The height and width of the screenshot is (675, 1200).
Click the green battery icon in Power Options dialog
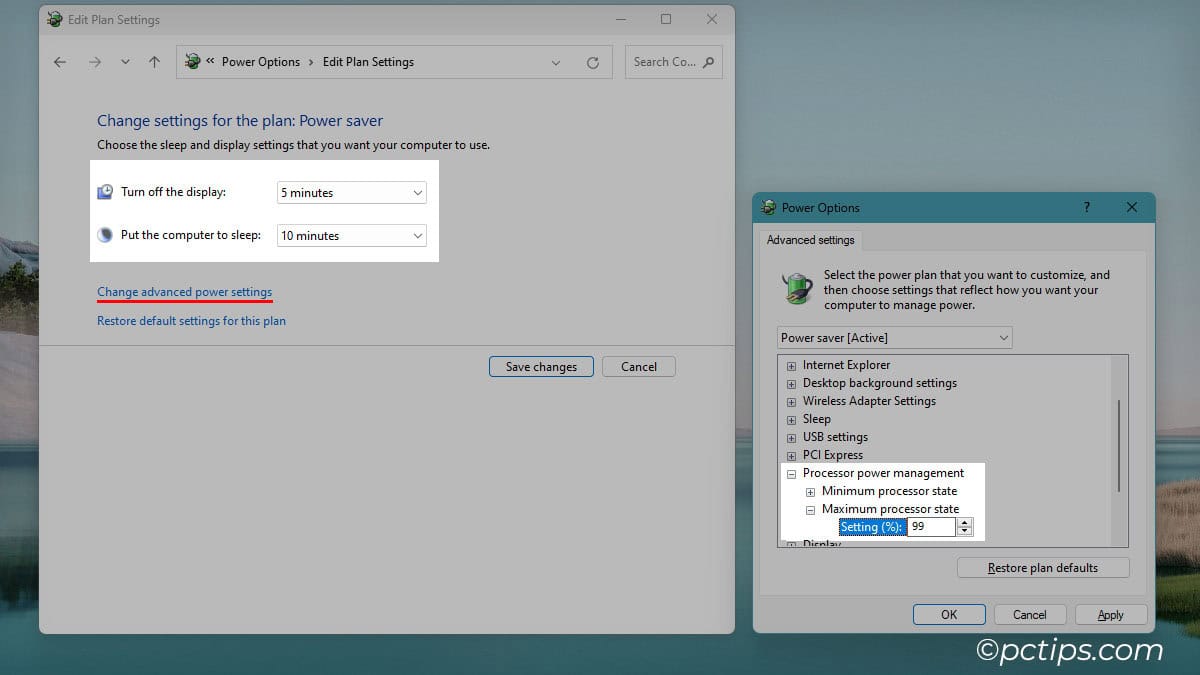tap(795, 288)
